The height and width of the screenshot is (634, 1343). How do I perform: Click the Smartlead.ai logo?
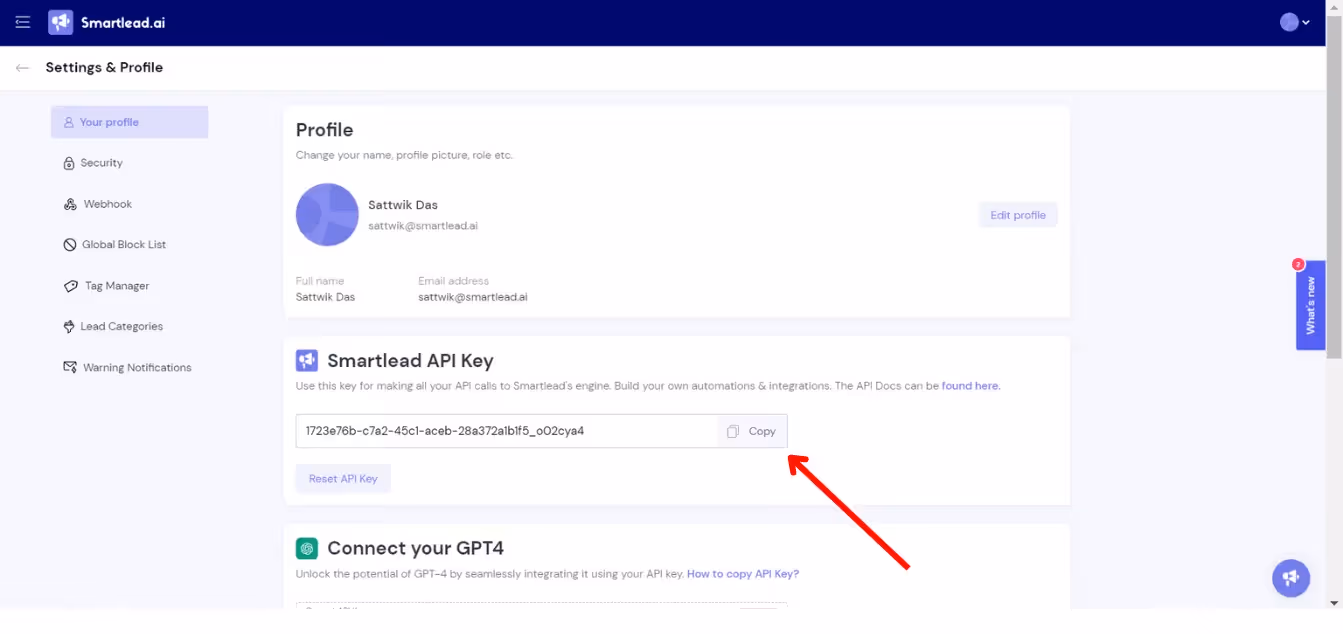coord(107,22)
